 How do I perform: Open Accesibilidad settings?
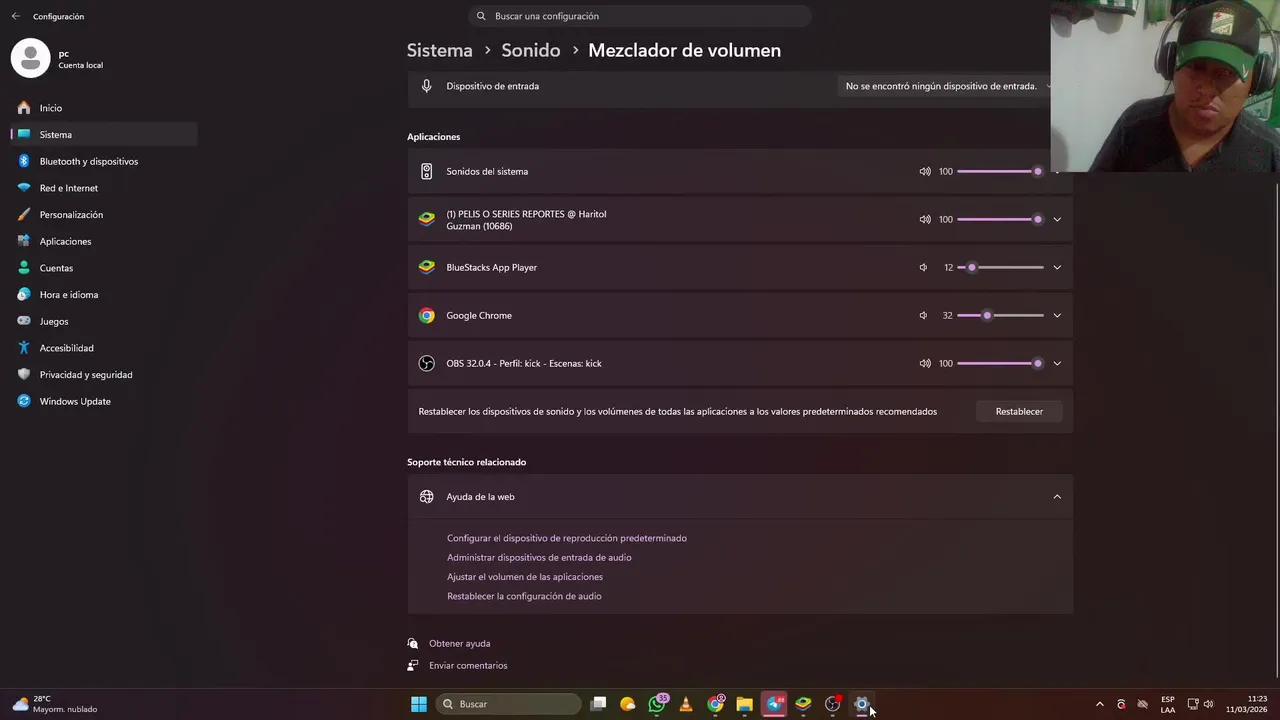[104, 348]
